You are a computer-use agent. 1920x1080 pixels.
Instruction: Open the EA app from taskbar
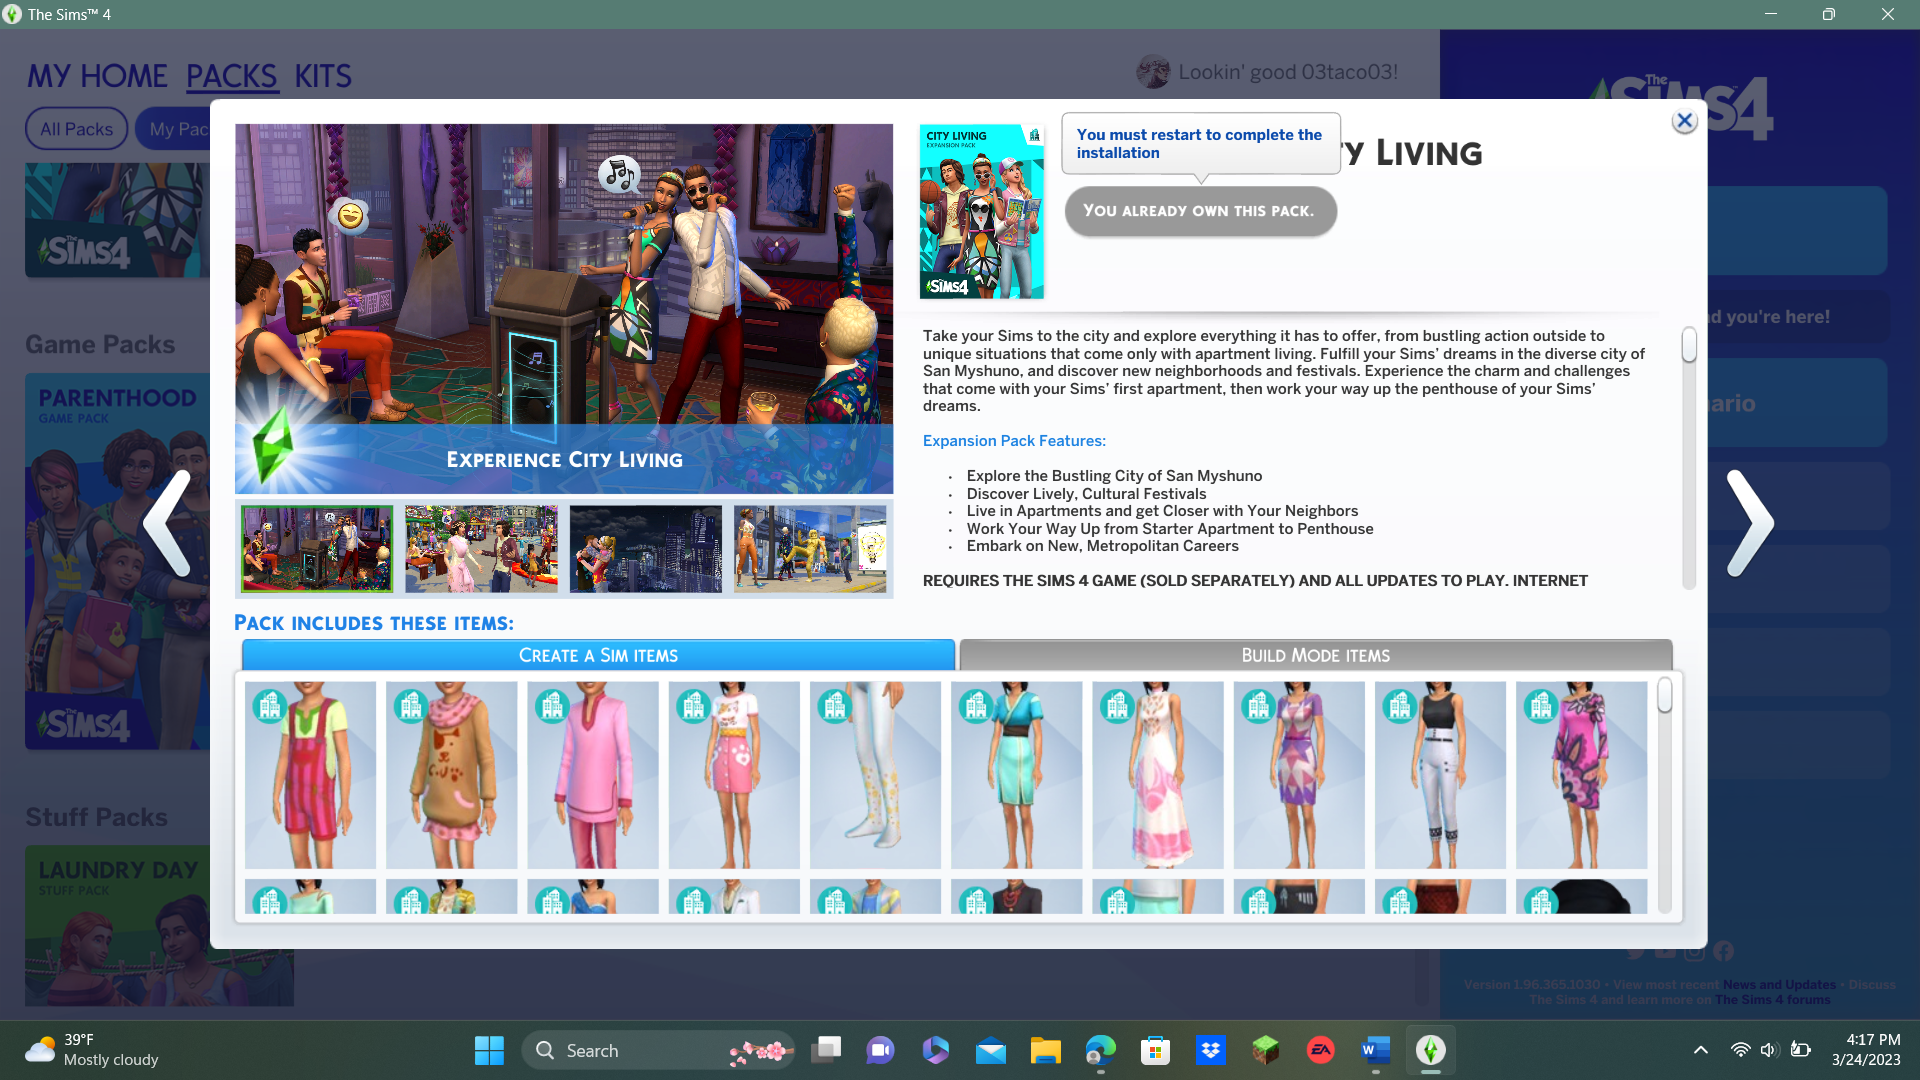tap(1320, 1050)
